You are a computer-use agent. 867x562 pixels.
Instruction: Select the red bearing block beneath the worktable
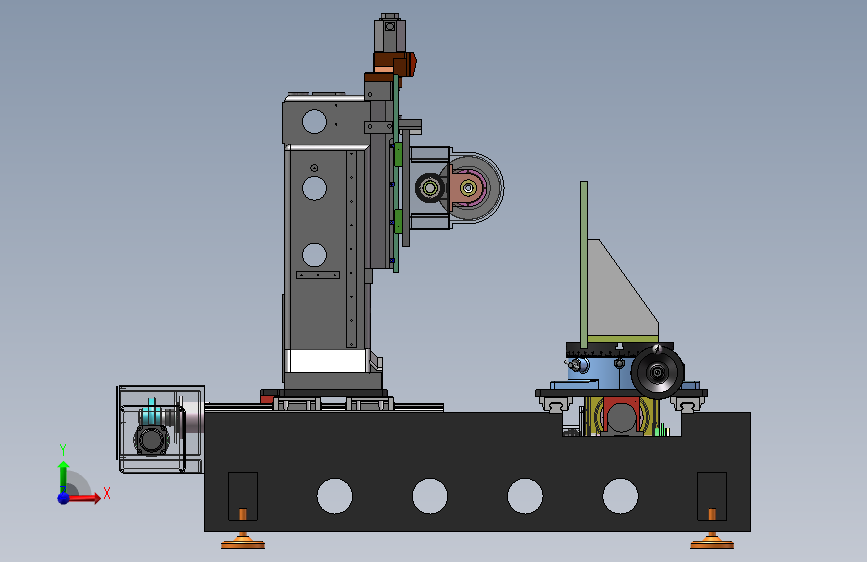coord(621,415)
